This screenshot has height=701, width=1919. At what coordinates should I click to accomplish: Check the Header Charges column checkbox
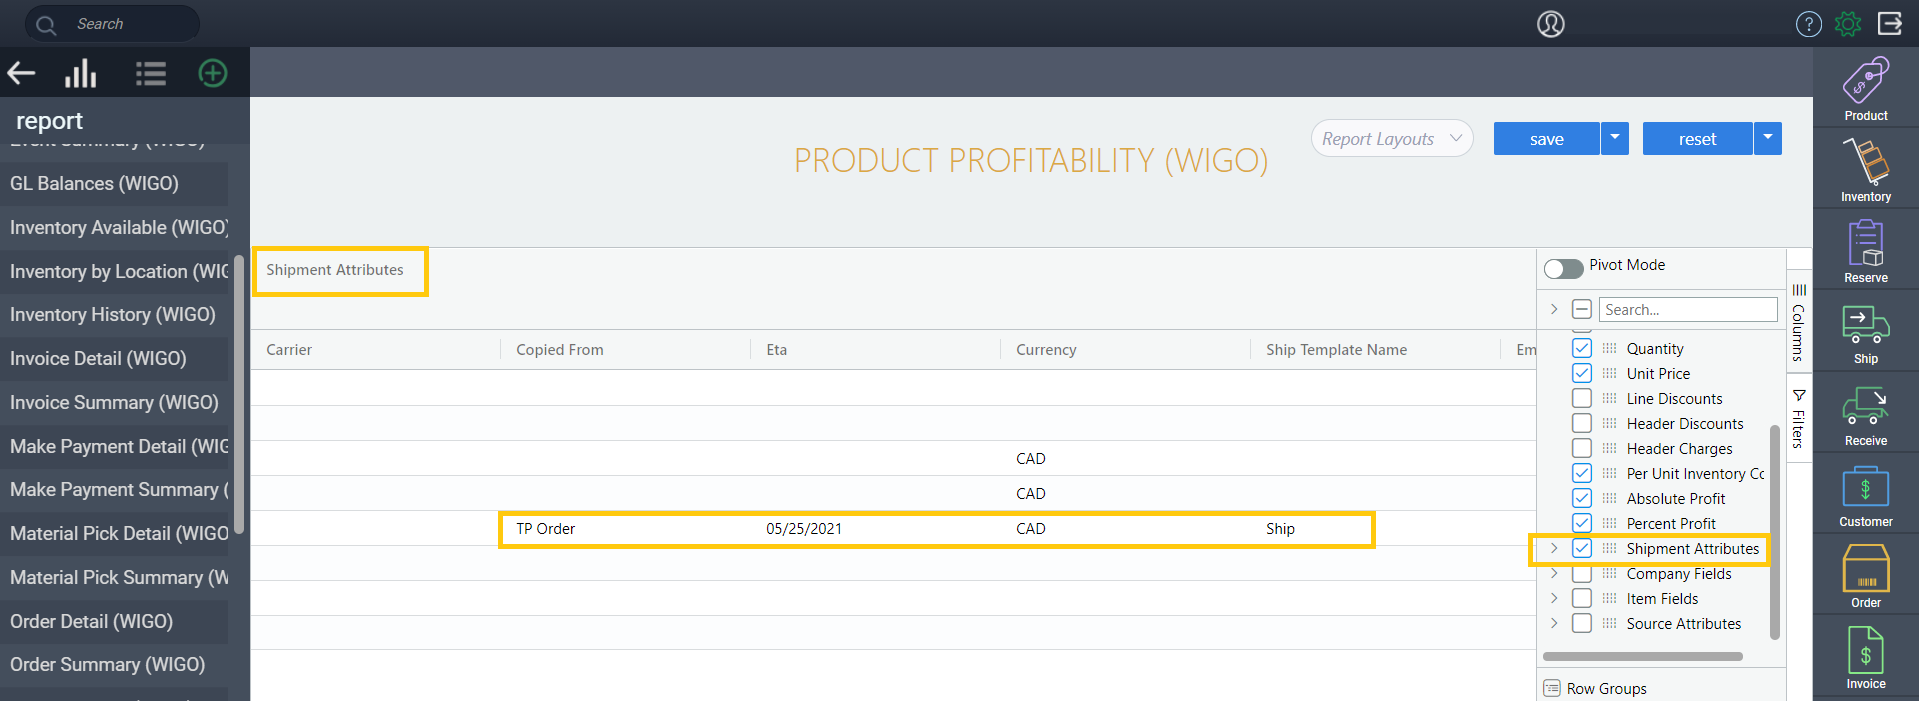point(1582,448)
